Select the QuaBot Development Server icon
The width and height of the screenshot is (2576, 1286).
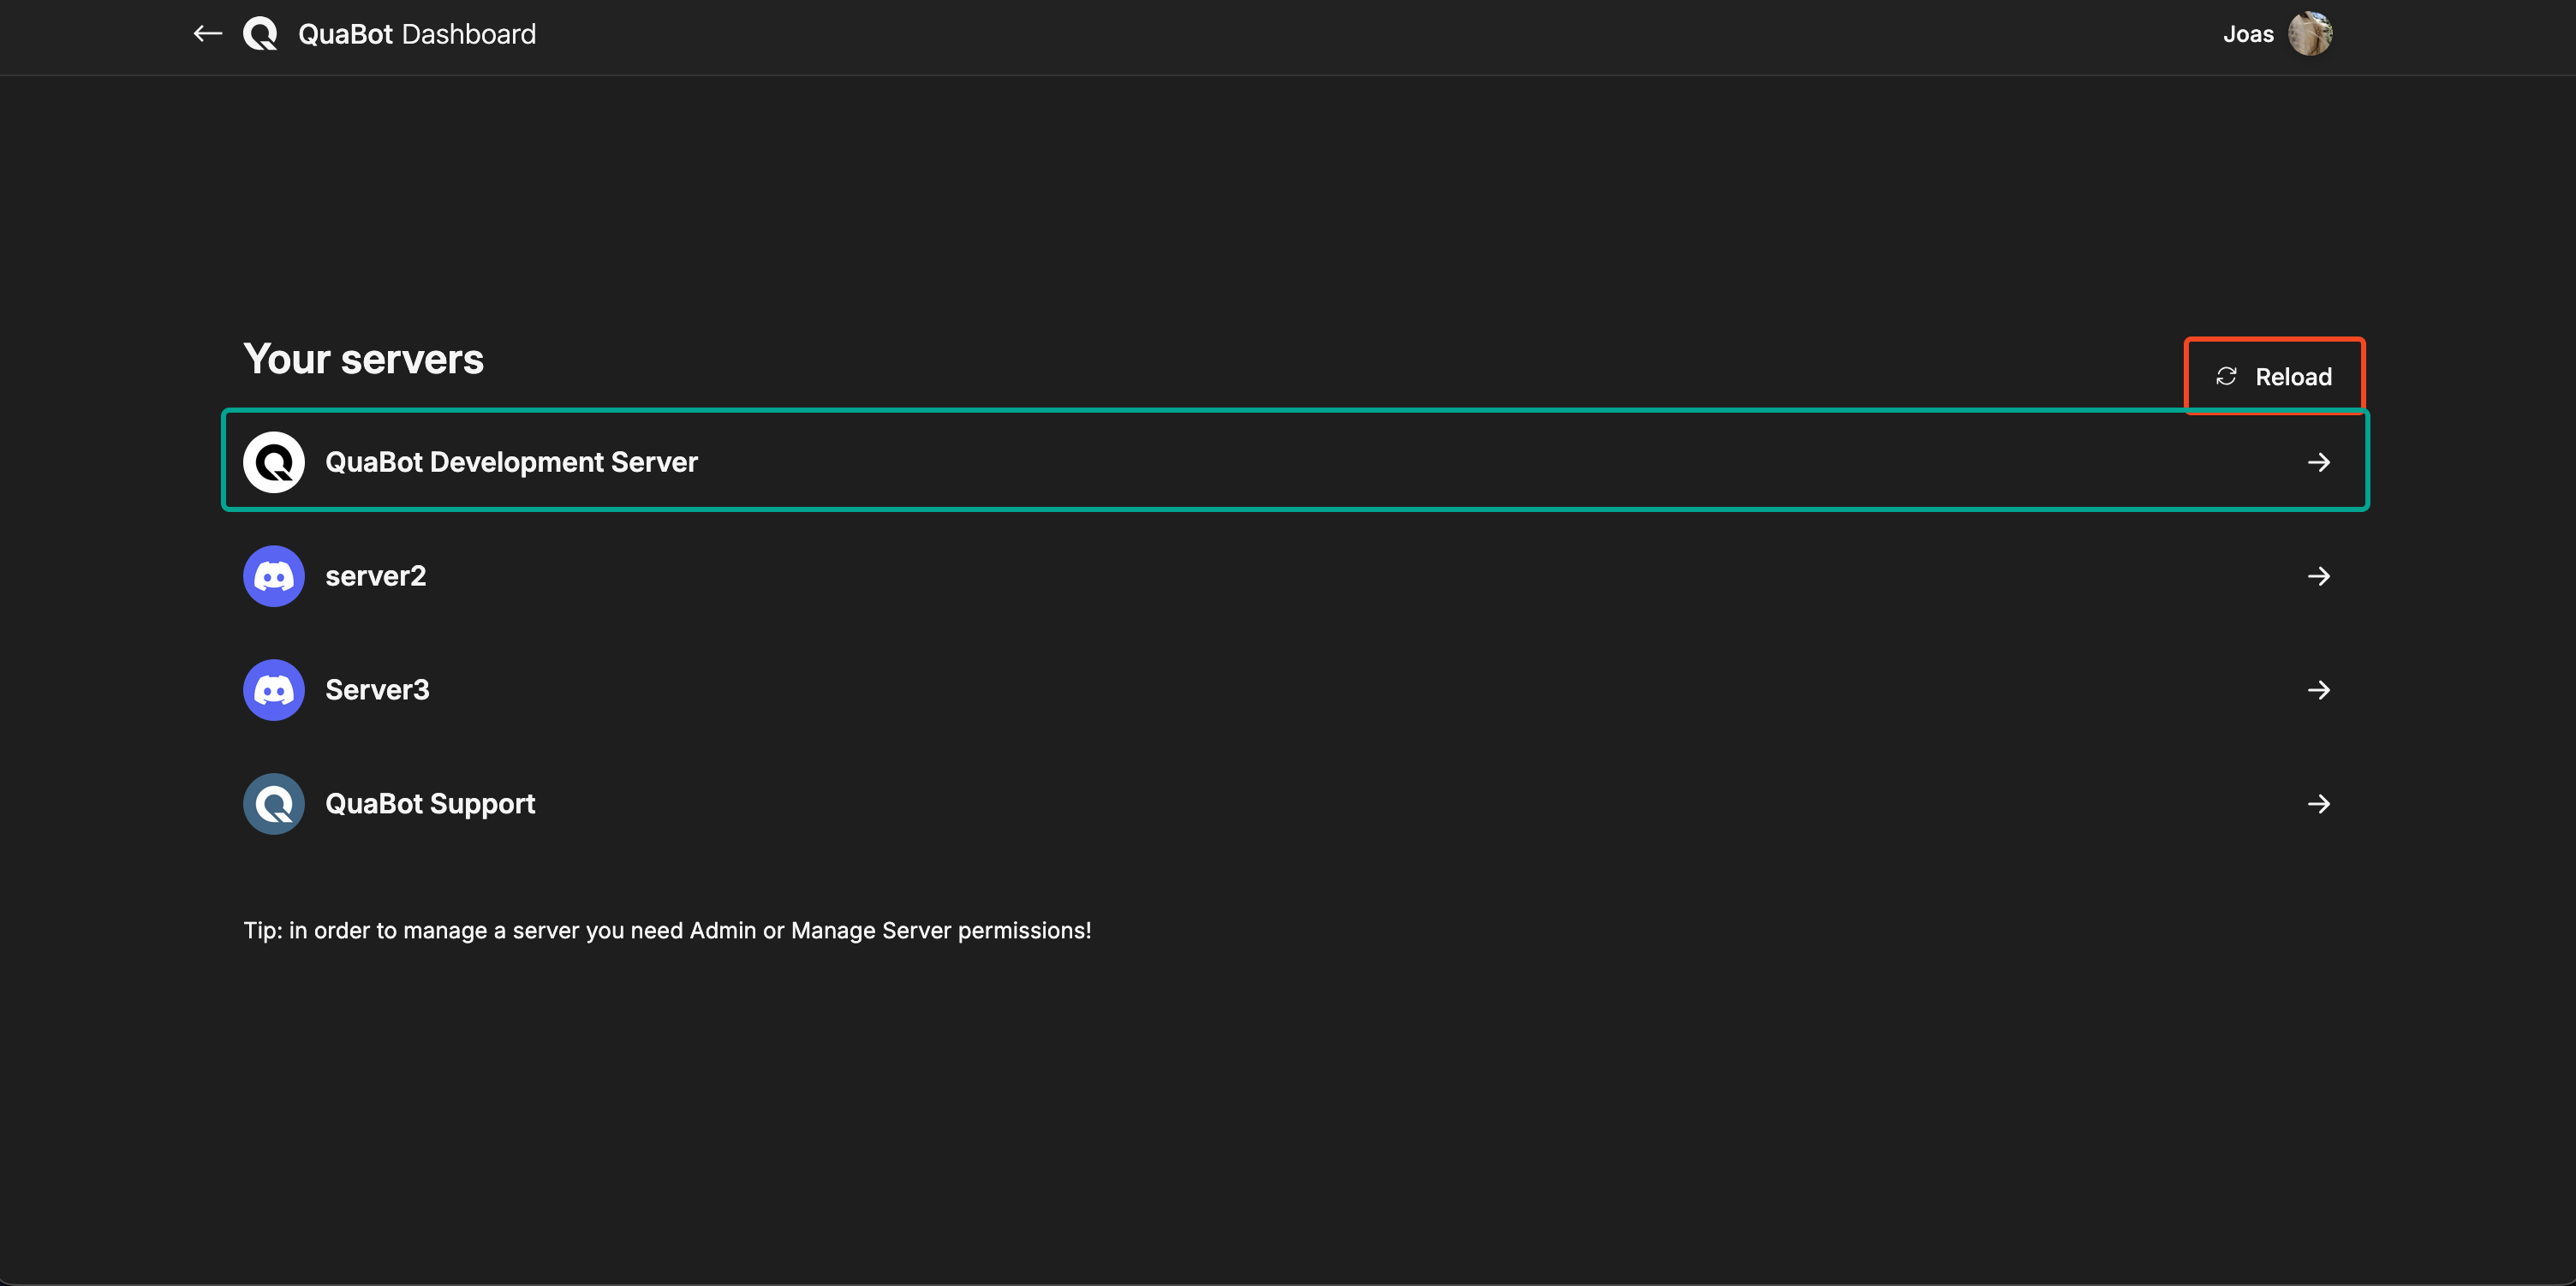pos(274,462)
